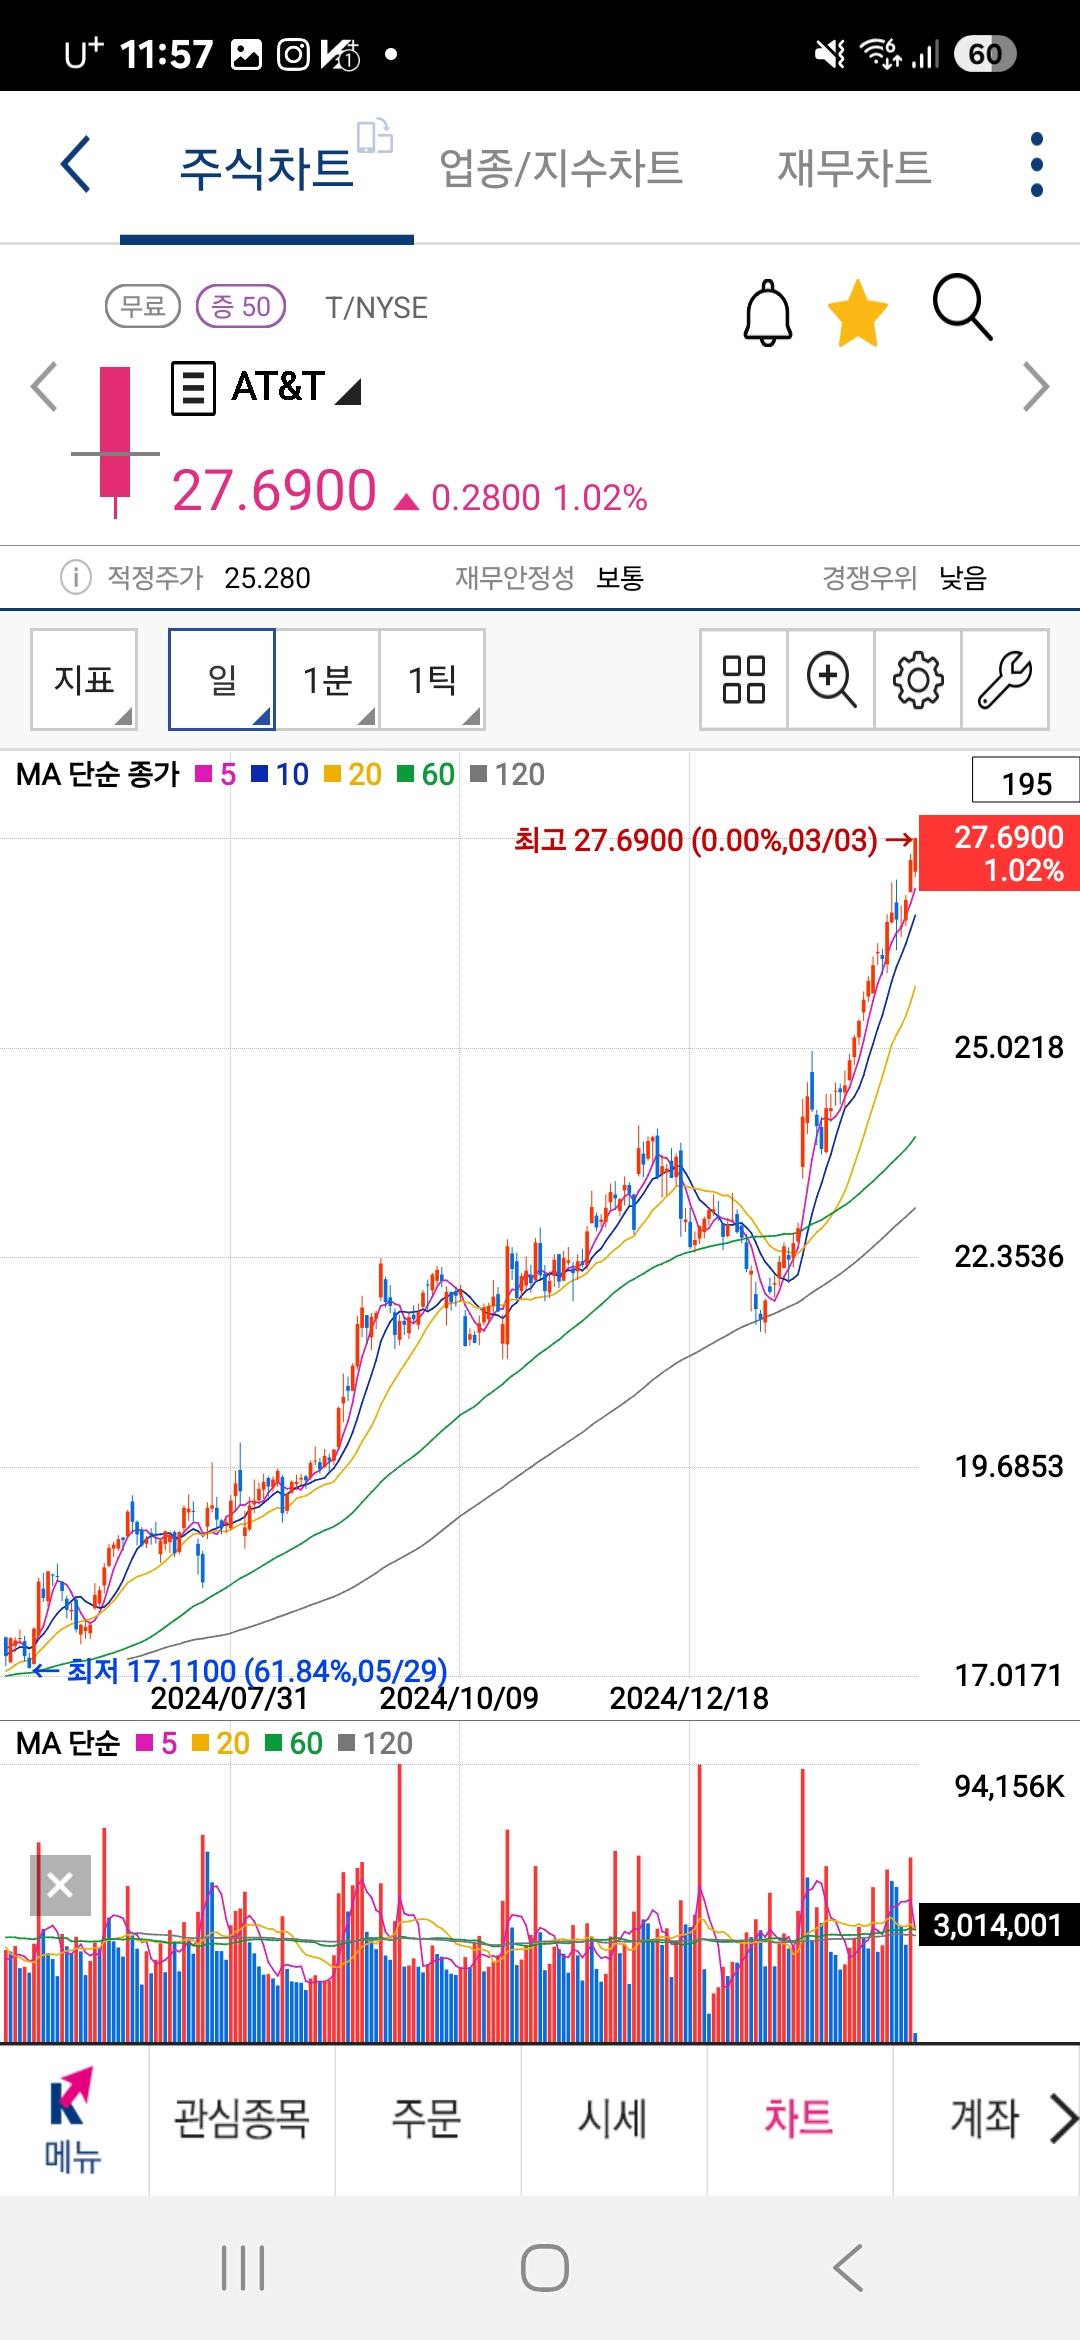Select the 1틱 tick period button
Image resolution: width=1080 pixels, height=2340 pixels.
pos(432,680)
